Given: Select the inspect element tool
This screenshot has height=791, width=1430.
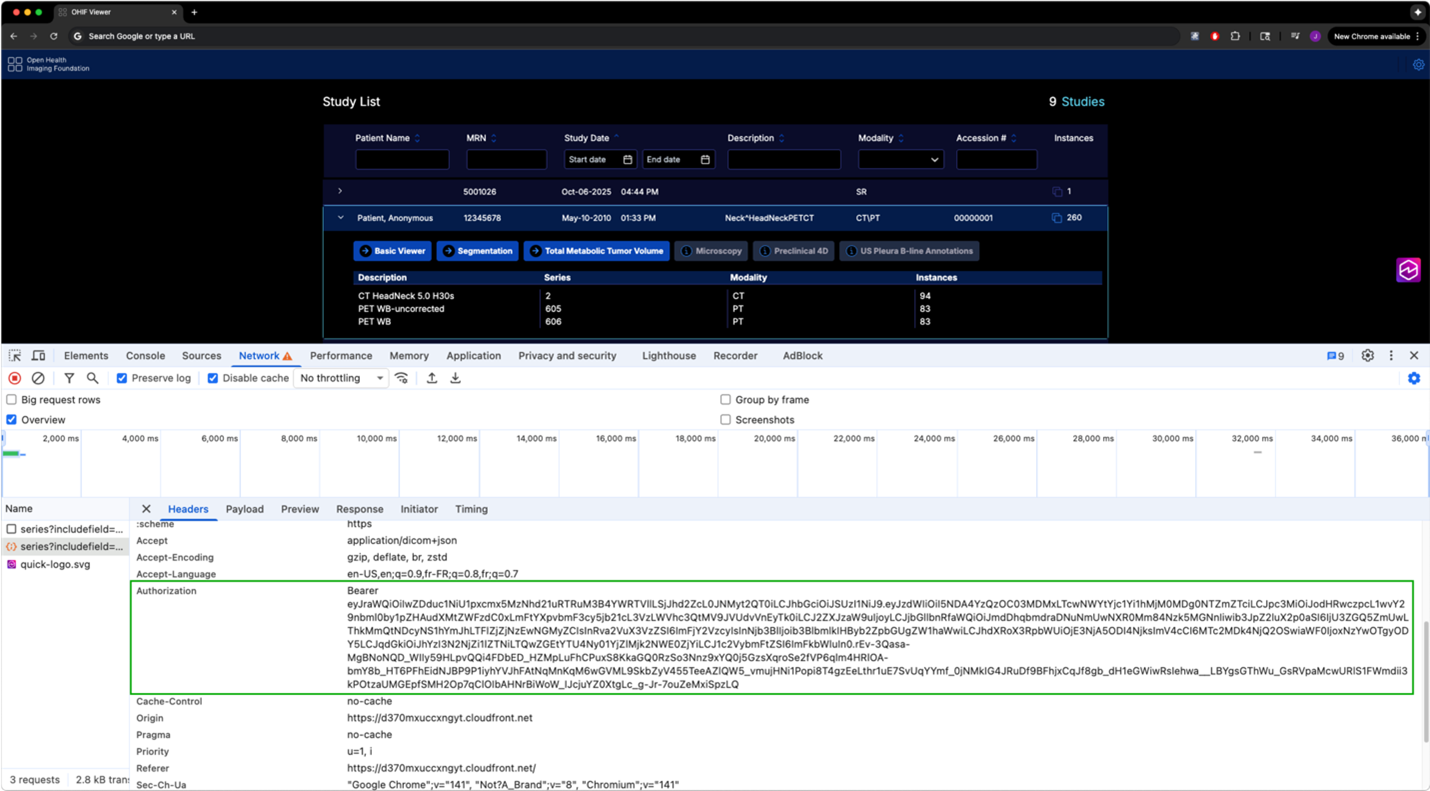Looking at the screenshot, I should tap(14, 355).
